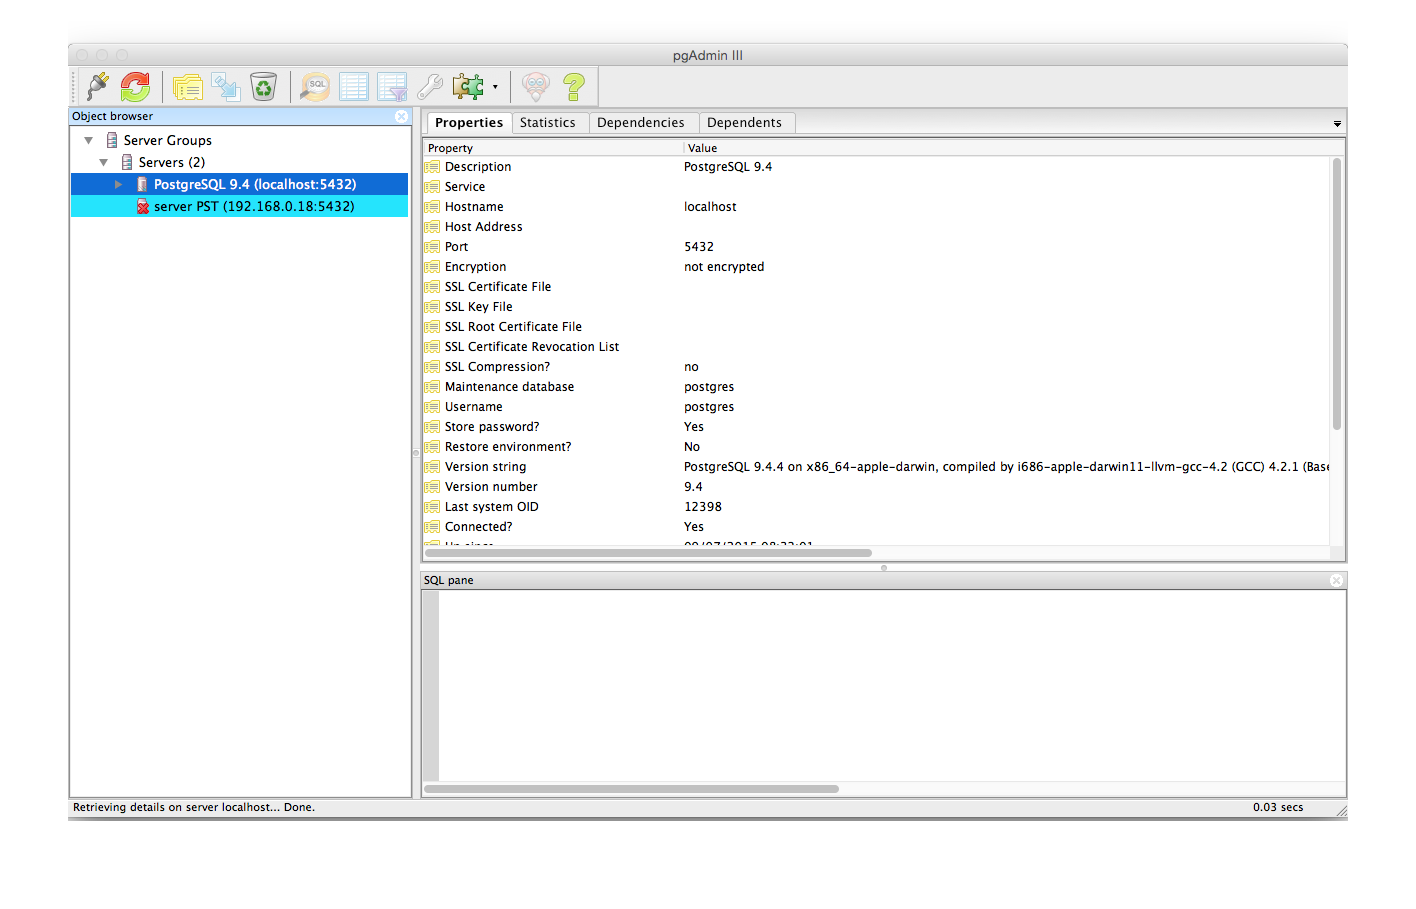Select server PST (192.168.0.18:5432)
The image size is (1416, 909).
[x=254, y=206]
